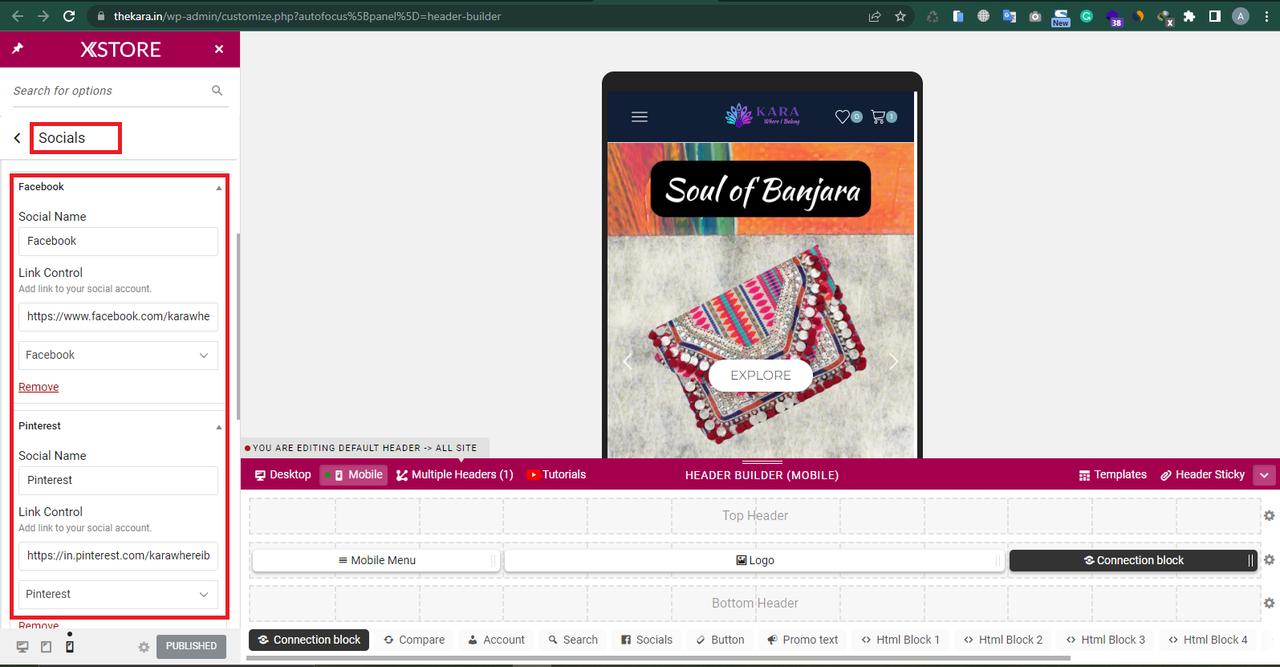Viewport: 1280px width, 667px height.
Task: Open Top Header row settings gear
Action: [1269, 516]
